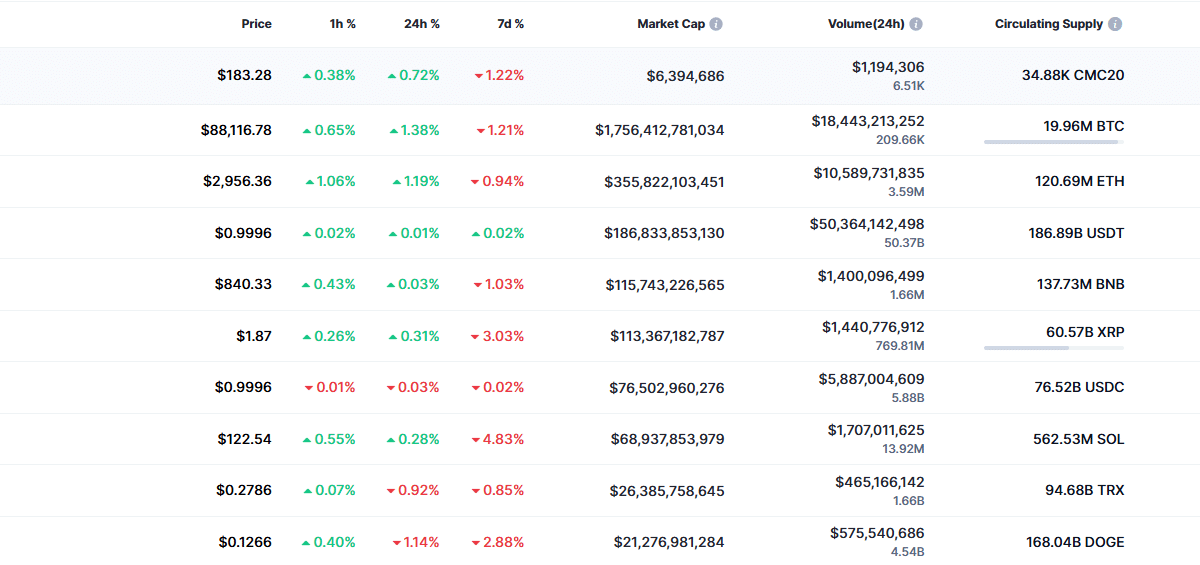Sort by the 7d % column header
The height and width of the screenshot is (565, 1200).
coord(511,24)
